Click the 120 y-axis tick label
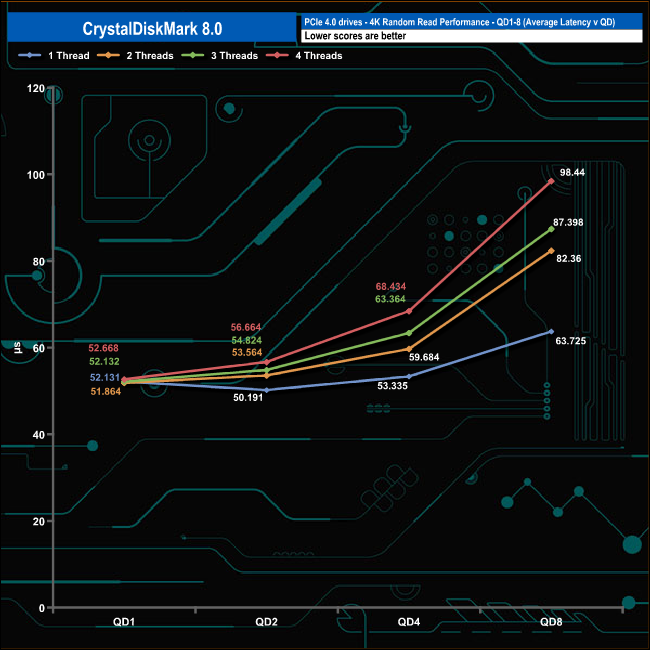Viewport: 650px width, 650px height. click(x=36, y=88)
